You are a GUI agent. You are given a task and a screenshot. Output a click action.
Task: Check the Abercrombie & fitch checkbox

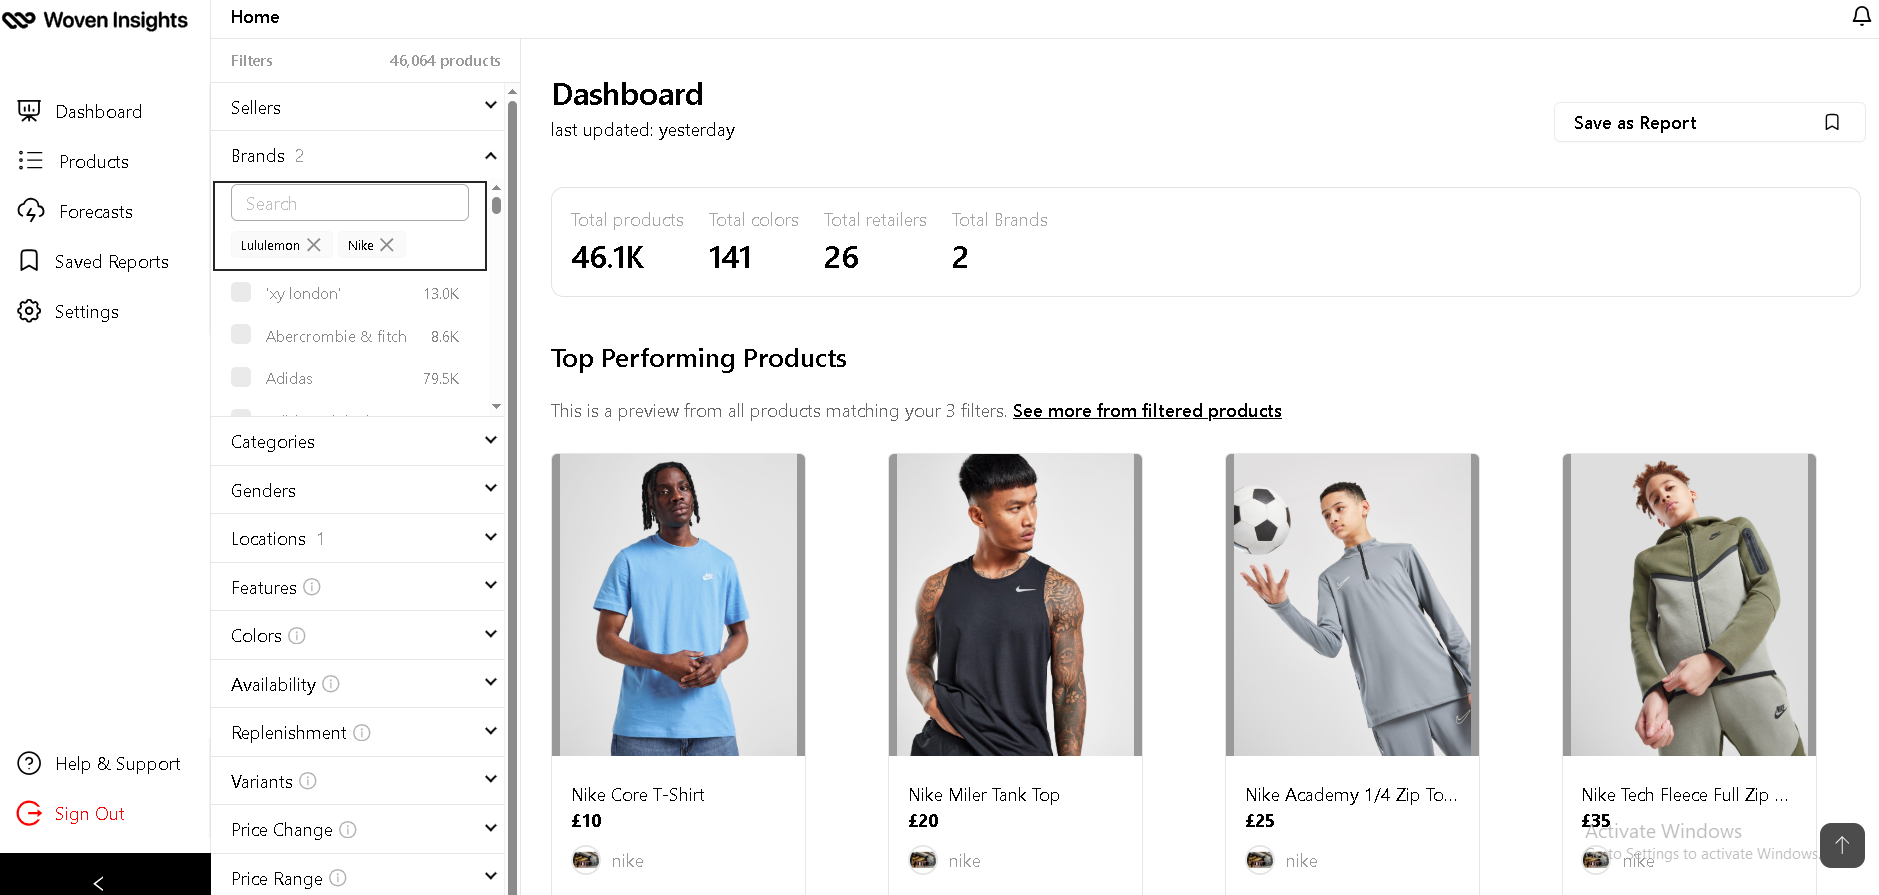(241, 335)
